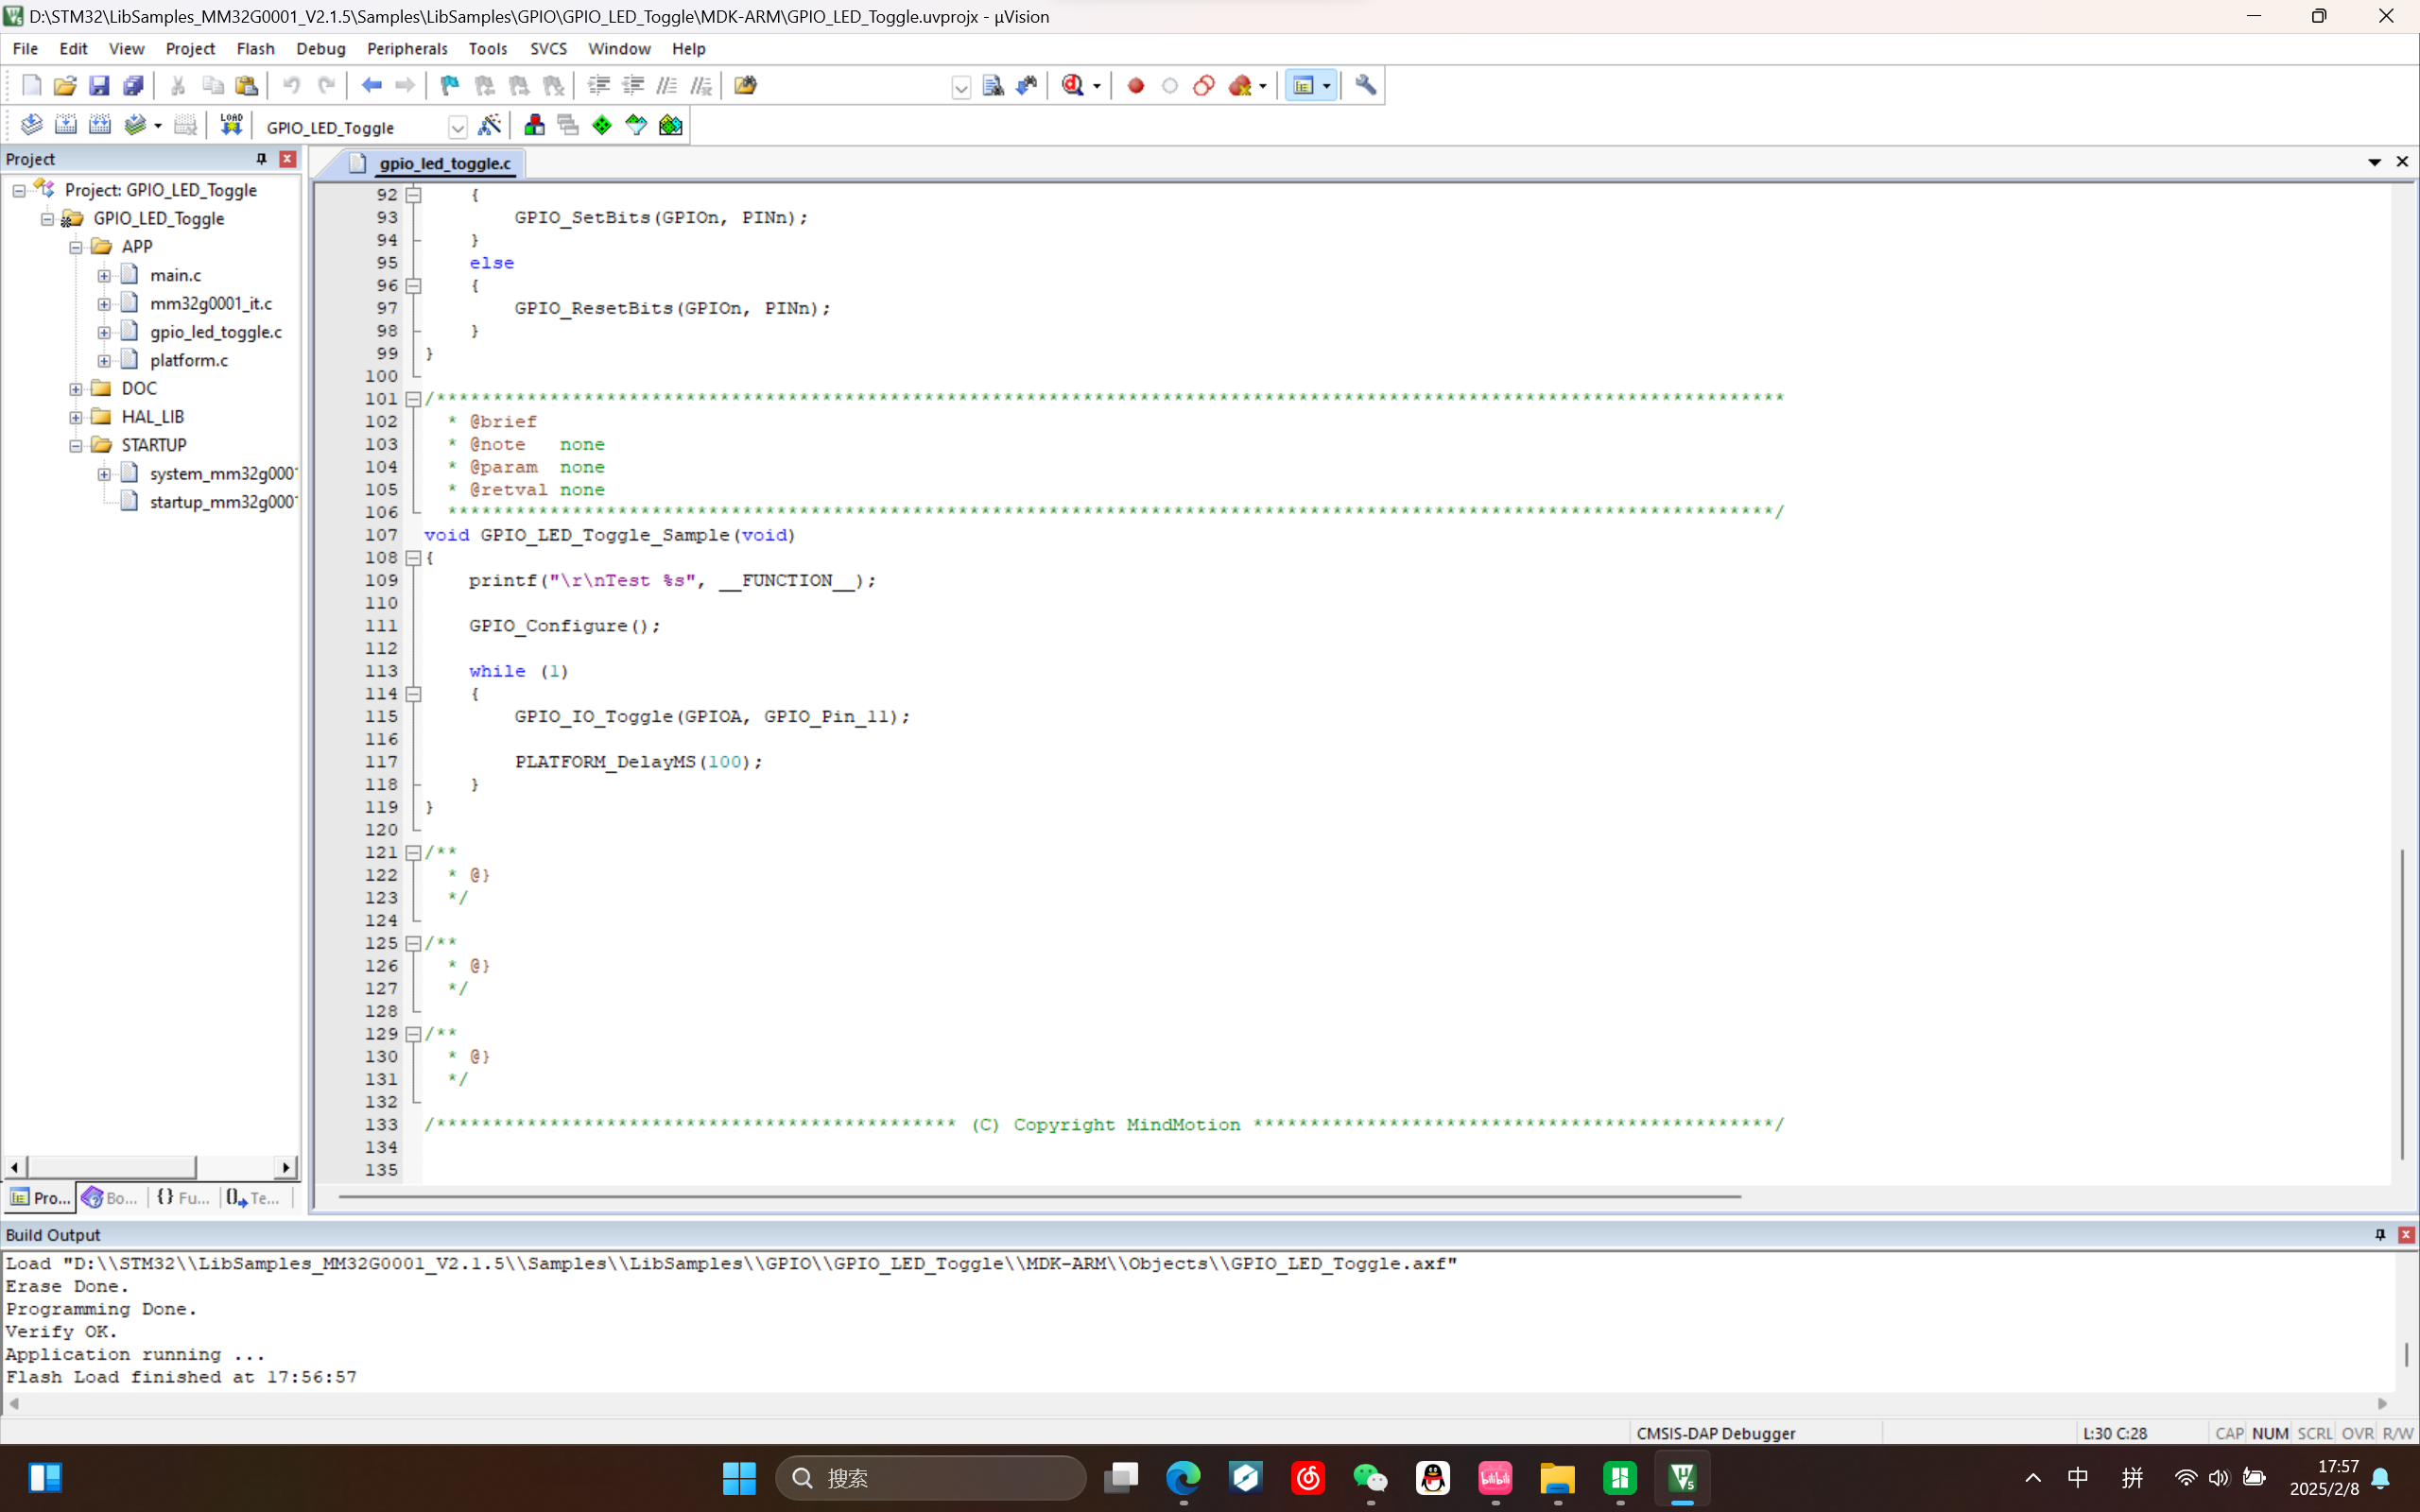Switch to the Books panel tab
Image resolution: width=2420 pixels, height=1512 pixels.
(110, 1197)
